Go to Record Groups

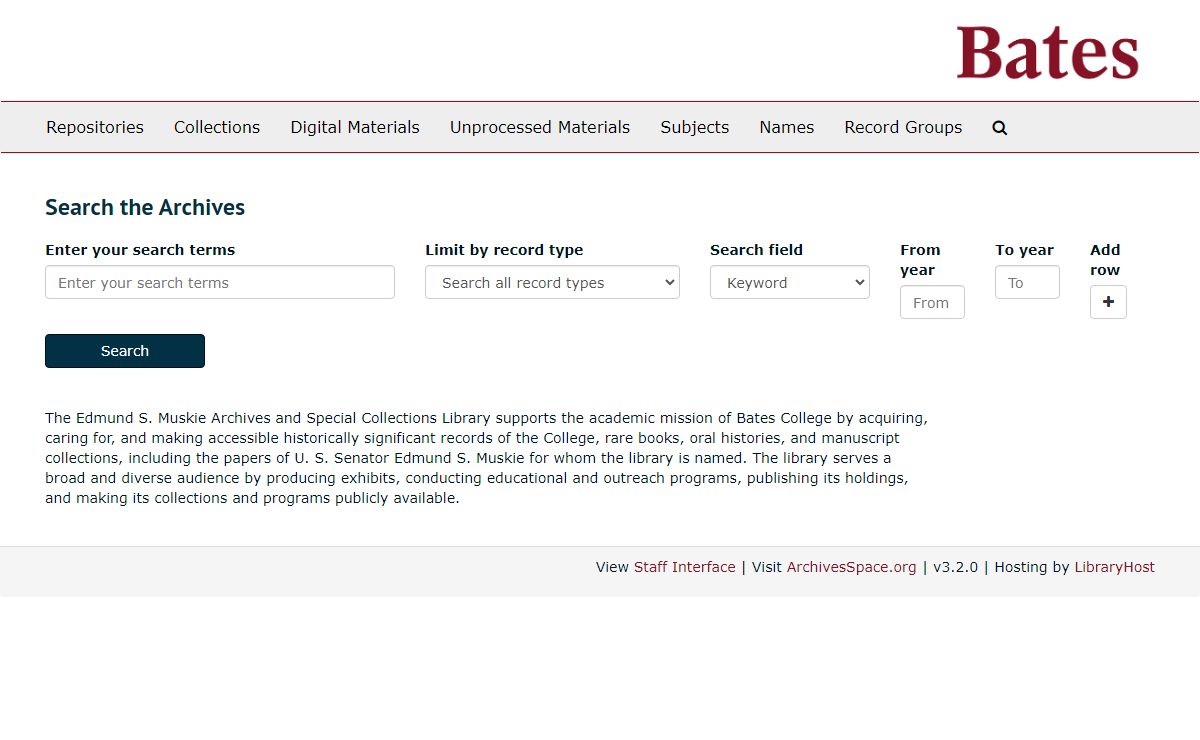click(903, 127)
